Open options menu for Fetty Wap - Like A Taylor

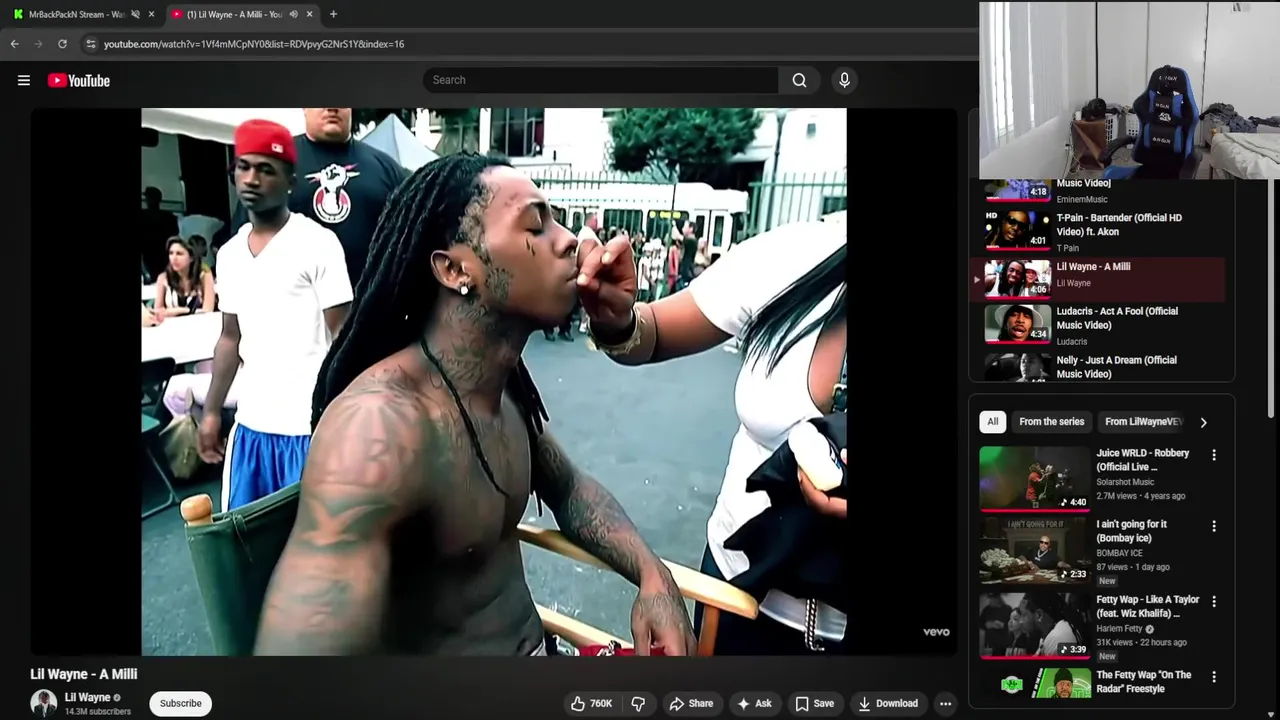1214,602
